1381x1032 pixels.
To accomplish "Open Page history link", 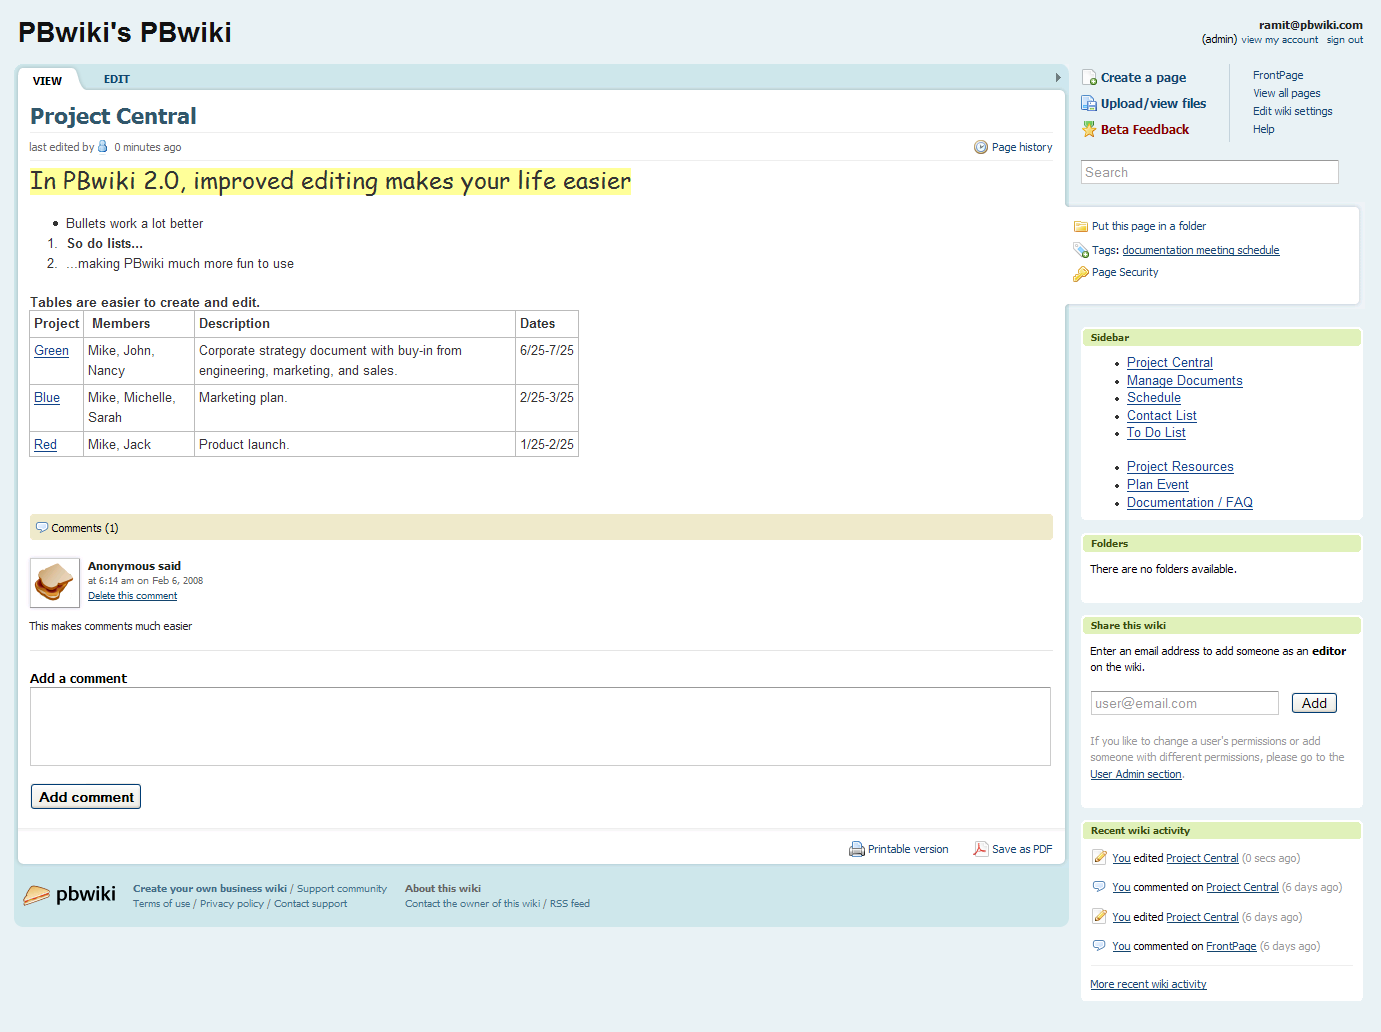I will tap(1022, 147).
